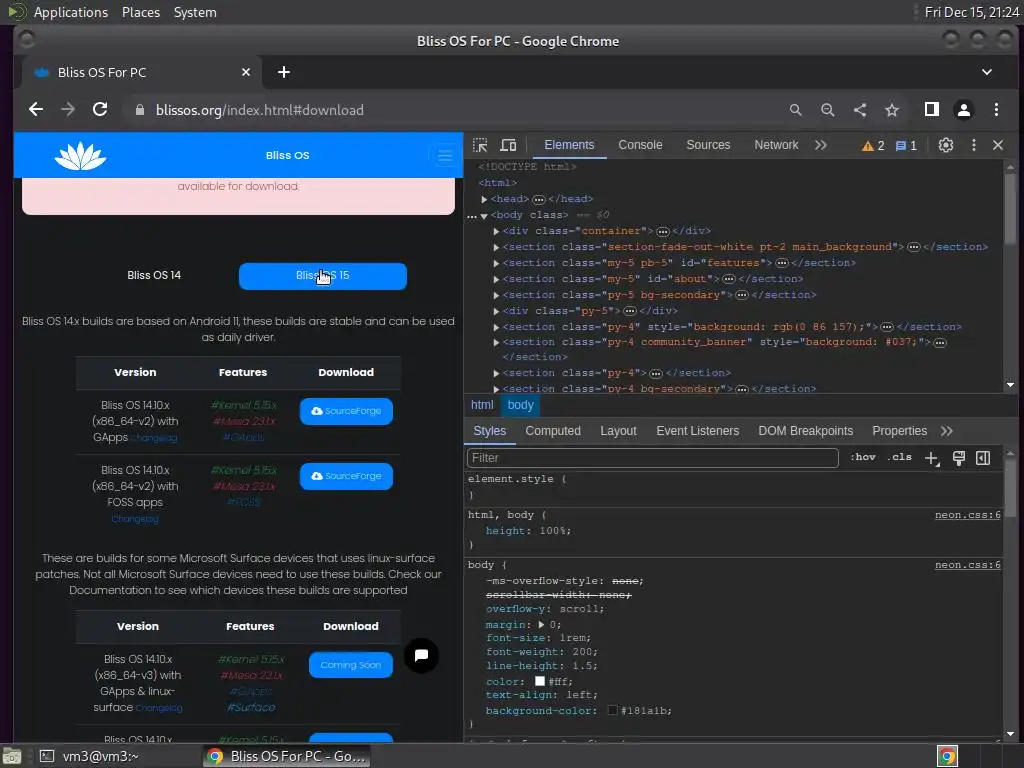1024x768 pixels.
Task: Focus the styles Filter input field
Action: (652, 458)
